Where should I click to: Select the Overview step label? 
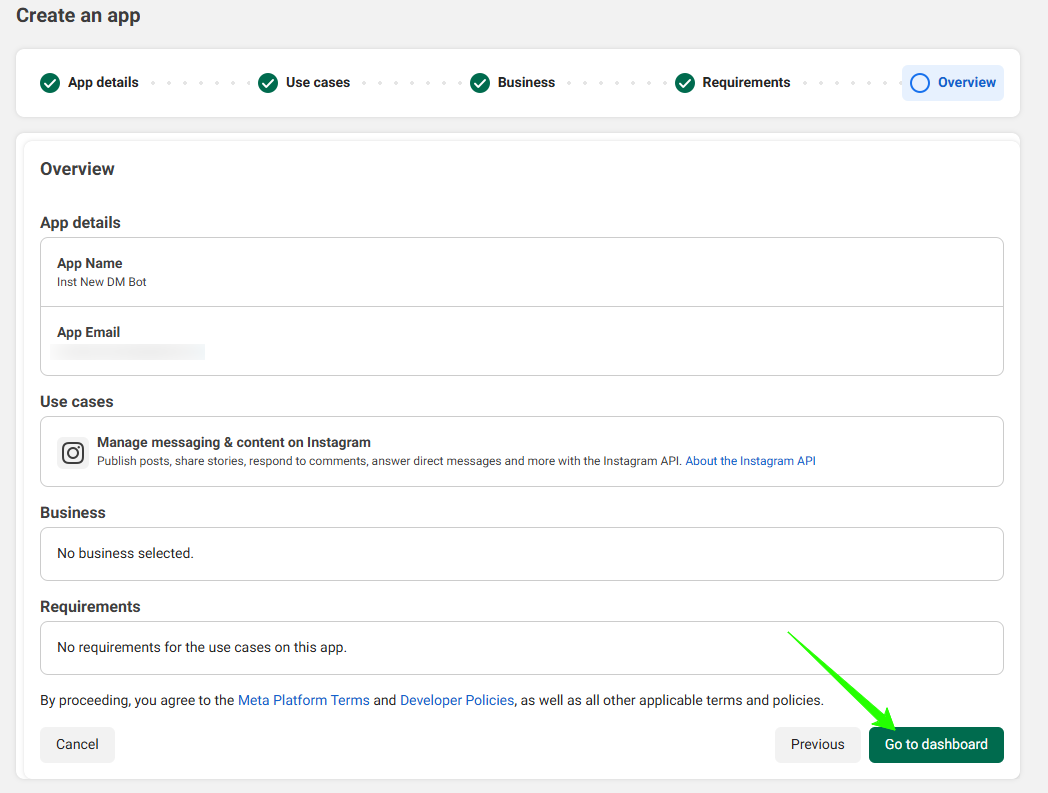[966, 83]
